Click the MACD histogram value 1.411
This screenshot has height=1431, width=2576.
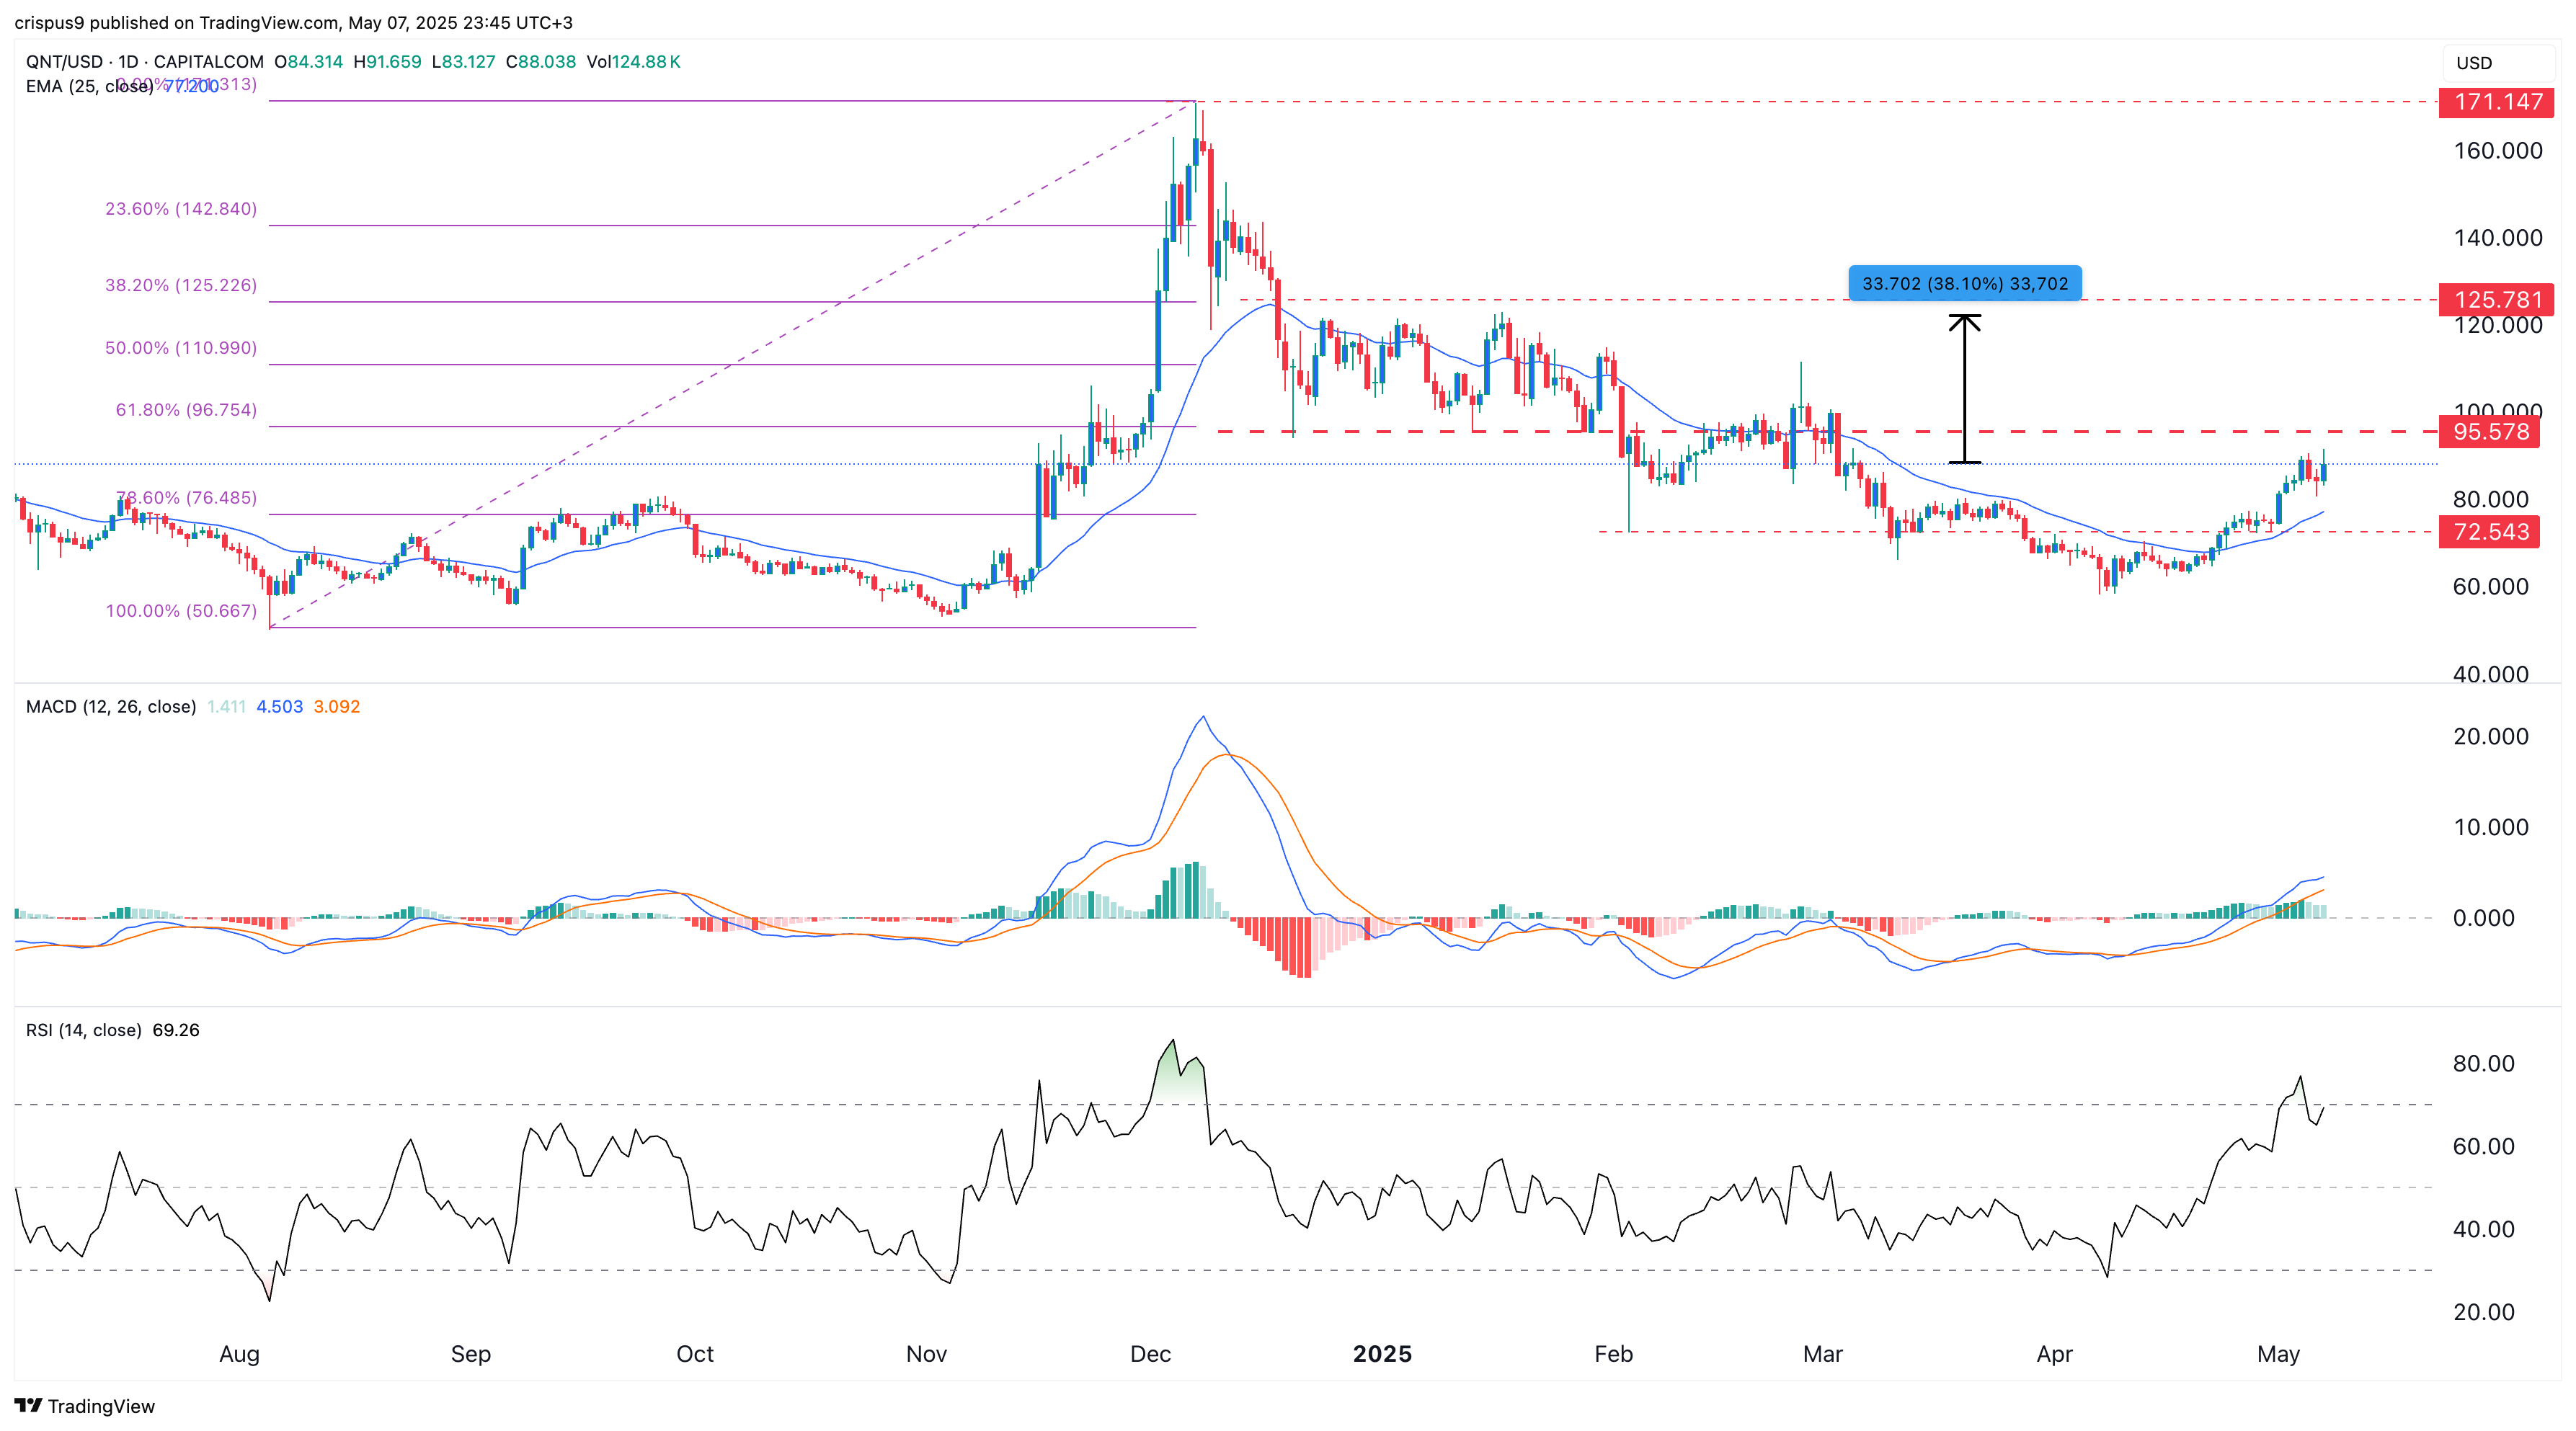click(226, 706)
